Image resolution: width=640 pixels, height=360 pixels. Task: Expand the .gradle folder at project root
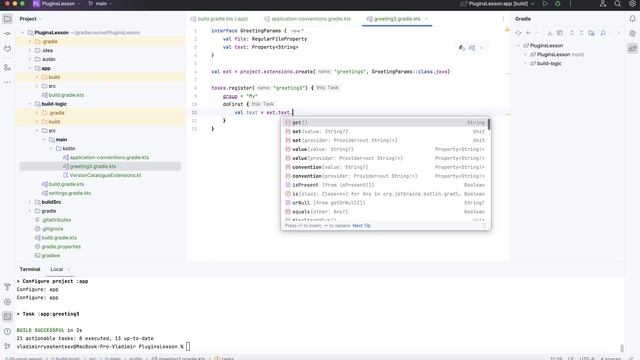(x=30, y=42)
